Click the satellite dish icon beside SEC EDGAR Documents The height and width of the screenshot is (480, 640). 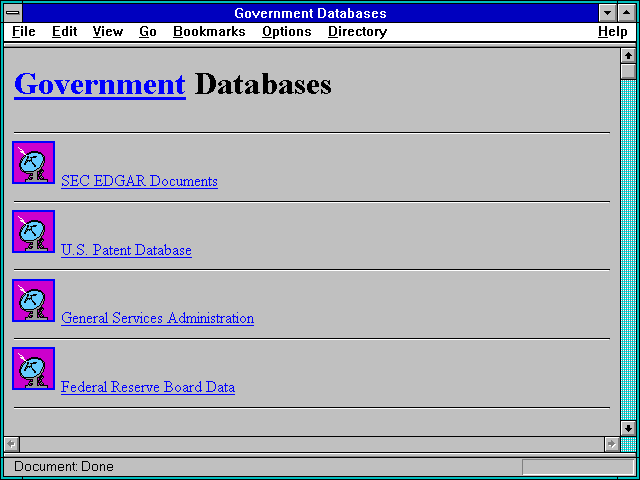(x=33, y=162)
